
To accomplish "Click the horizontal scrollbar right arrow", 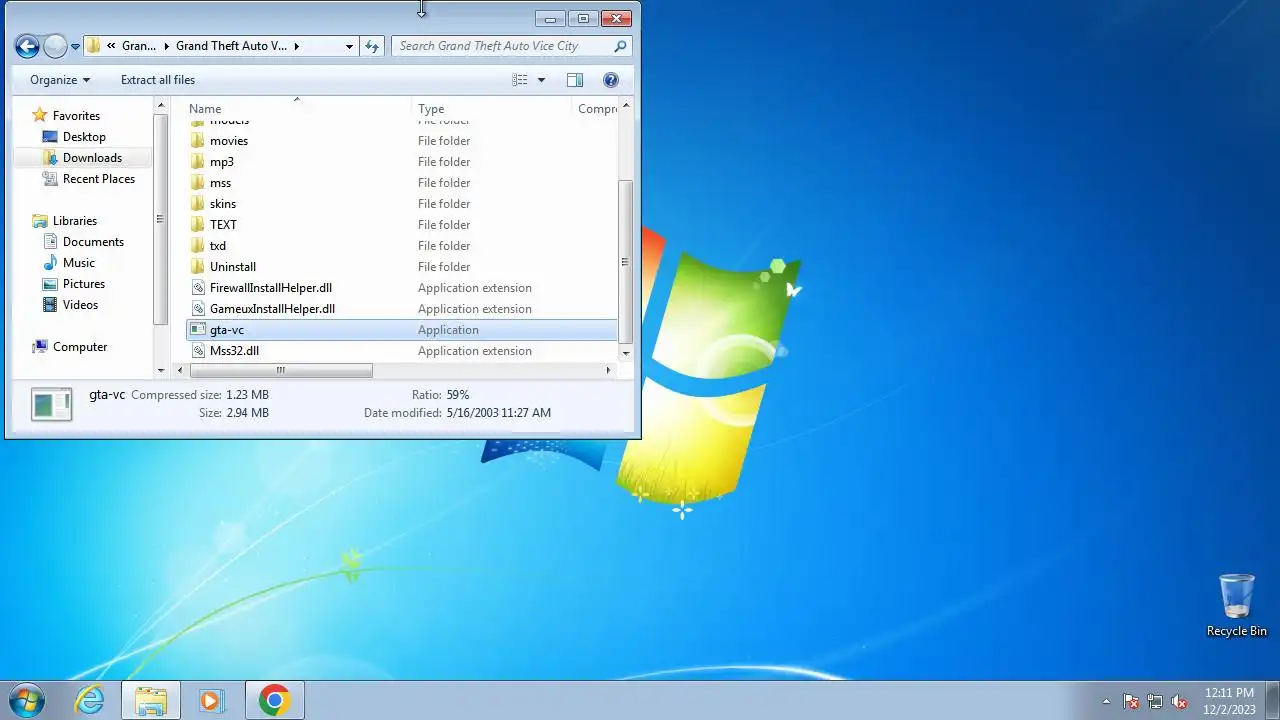I will tap(608, 370).
